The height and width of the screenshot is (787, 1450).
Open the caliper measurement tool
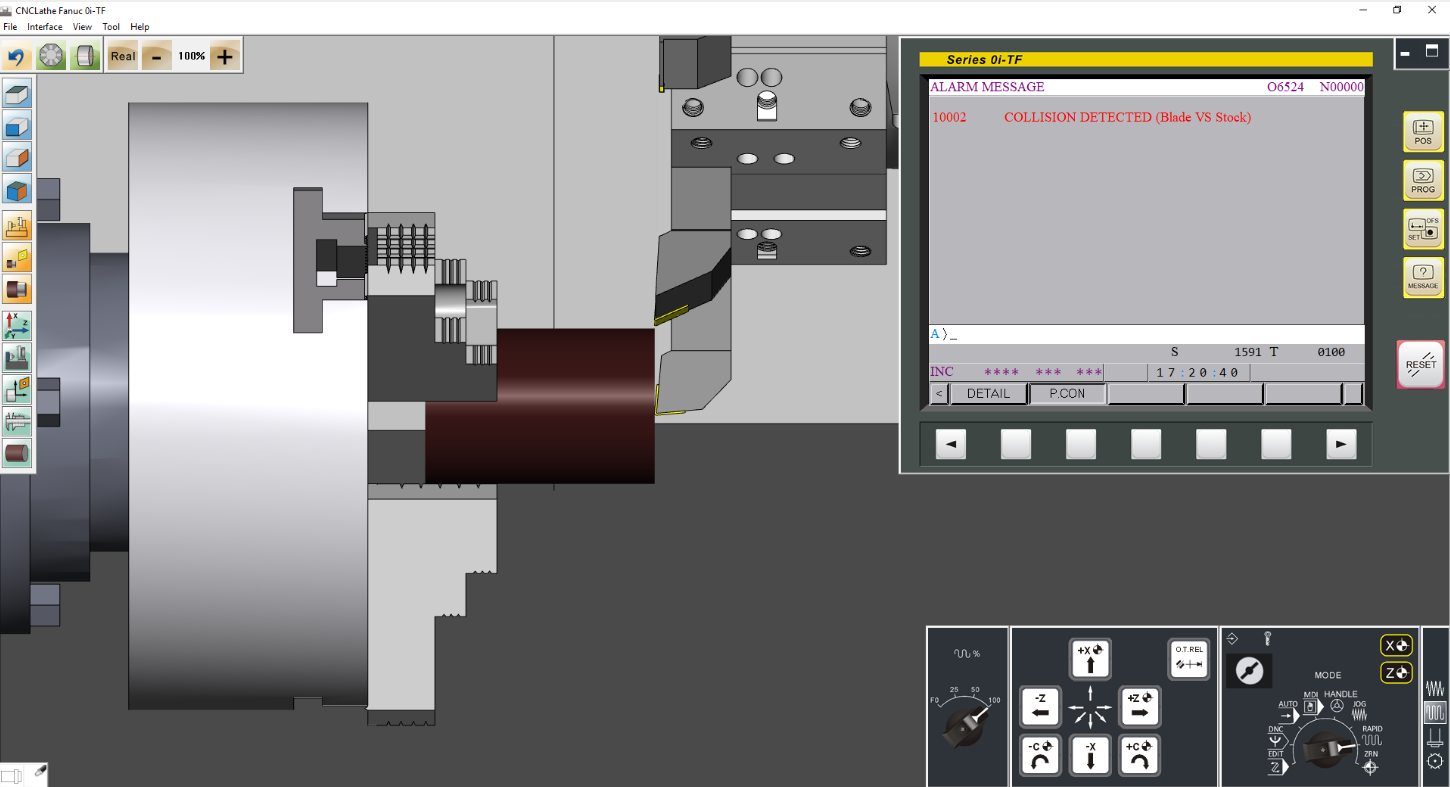tap(18, 421)
